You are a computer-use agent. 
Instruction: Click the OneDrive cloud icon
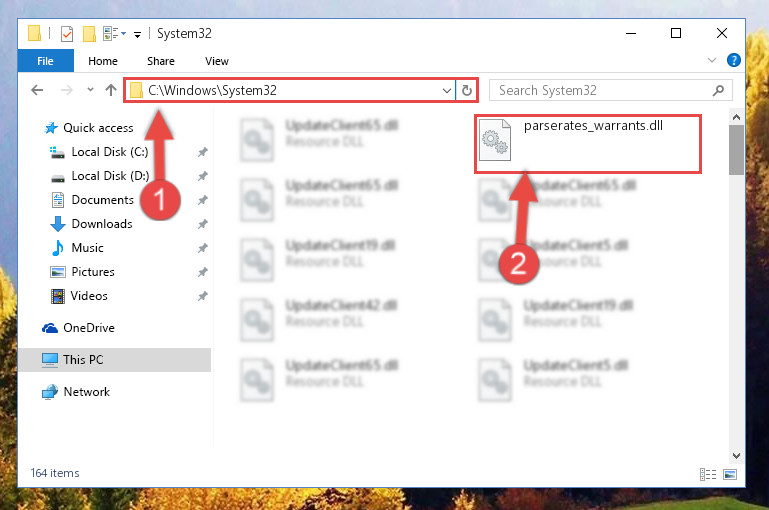point(50,328)
